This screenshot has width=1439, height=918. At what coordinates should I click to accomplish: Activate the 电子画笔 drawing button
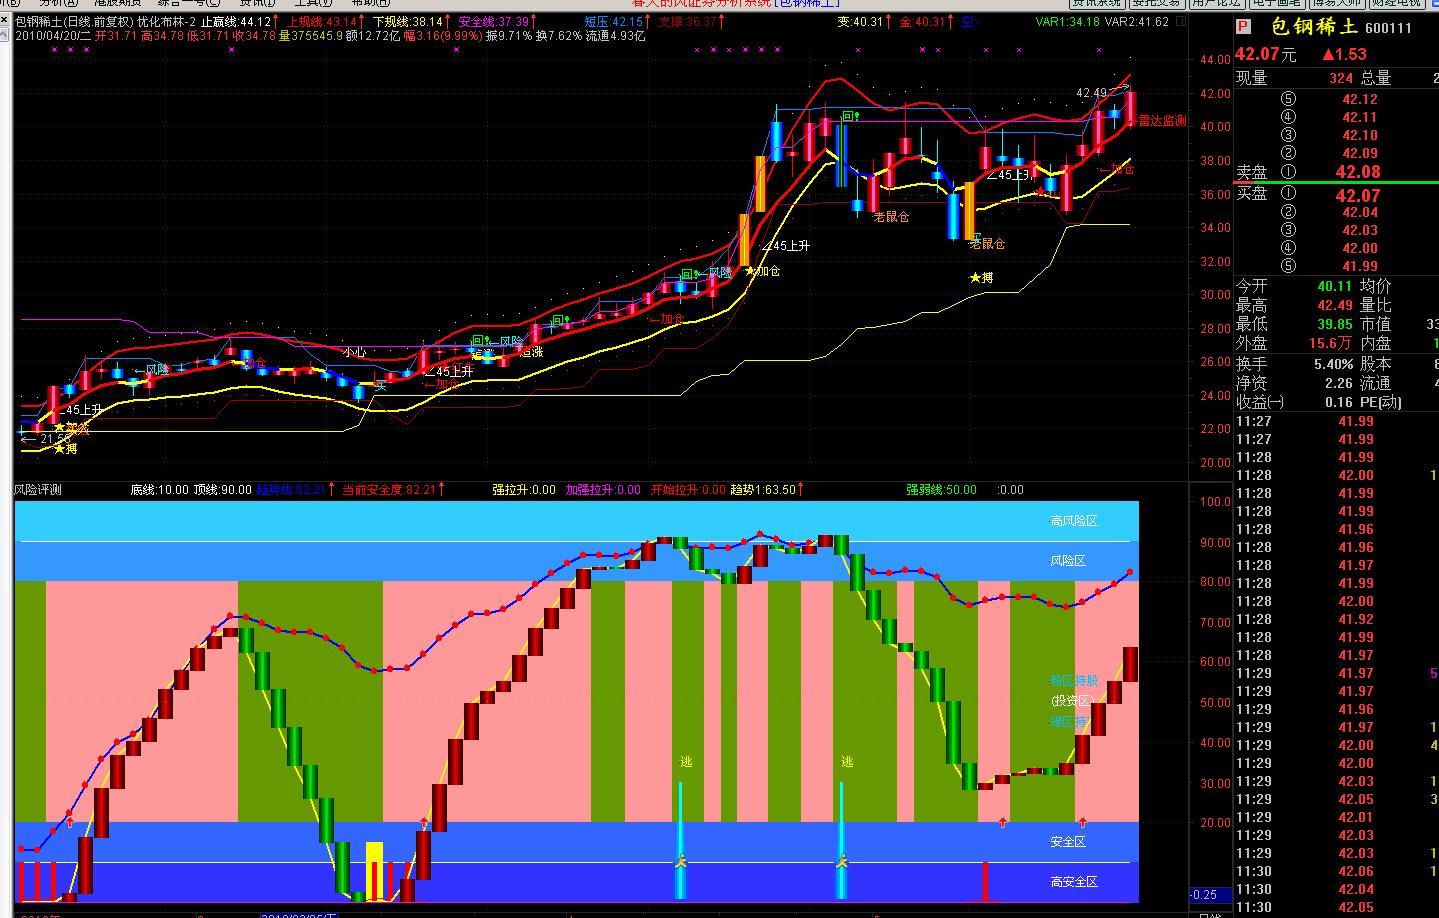1277,4
